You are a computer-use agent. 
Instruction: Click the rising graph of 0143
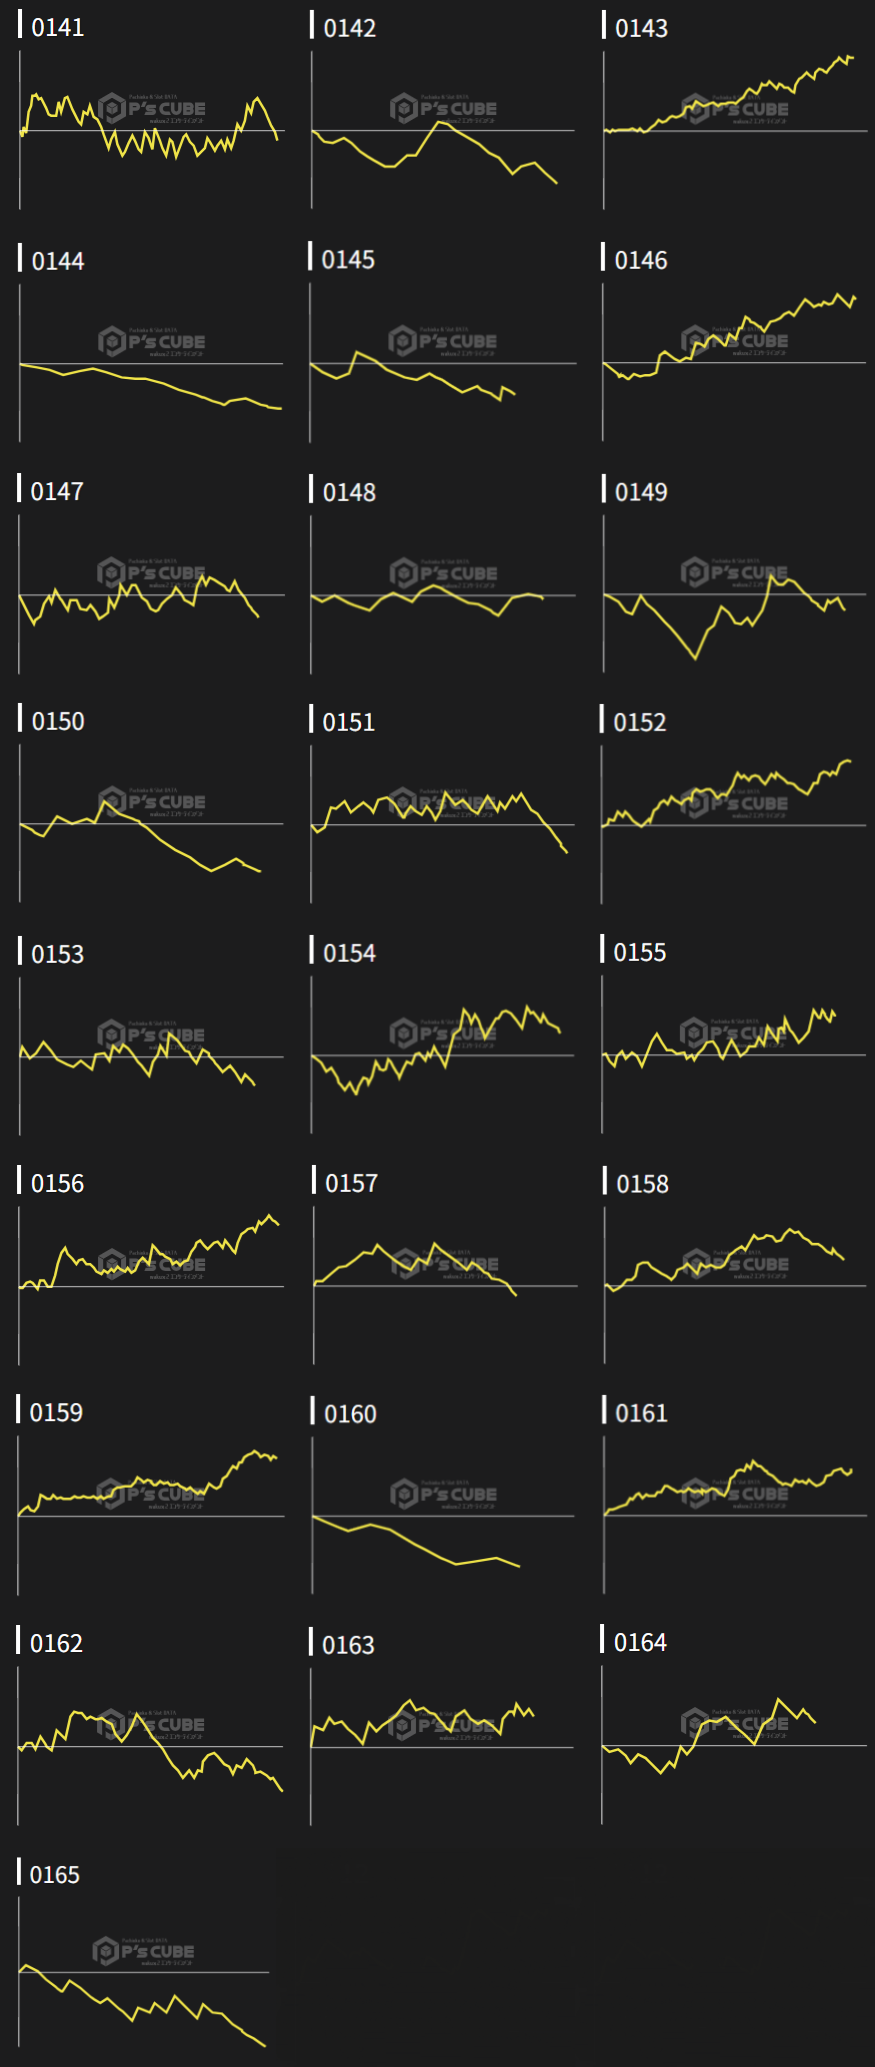pyautogui.click(x=735, y=130)
